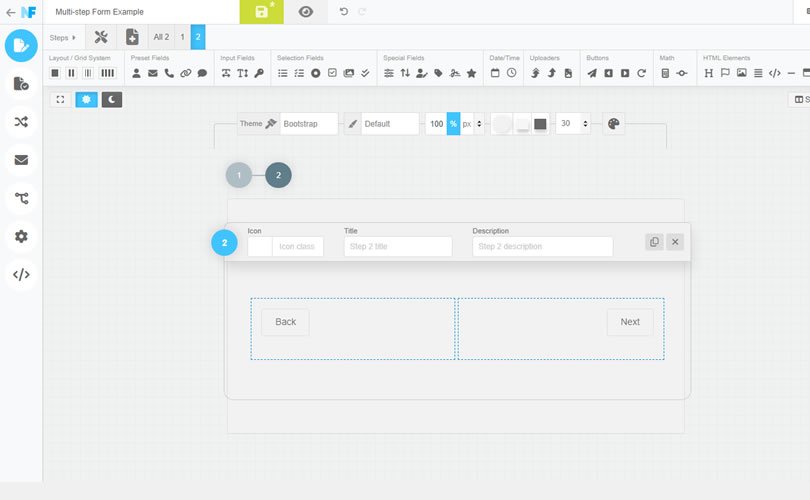Show All 2 steps tab
Screen dimensions: 810x500
pyautogui.click(x=161, y=37)
